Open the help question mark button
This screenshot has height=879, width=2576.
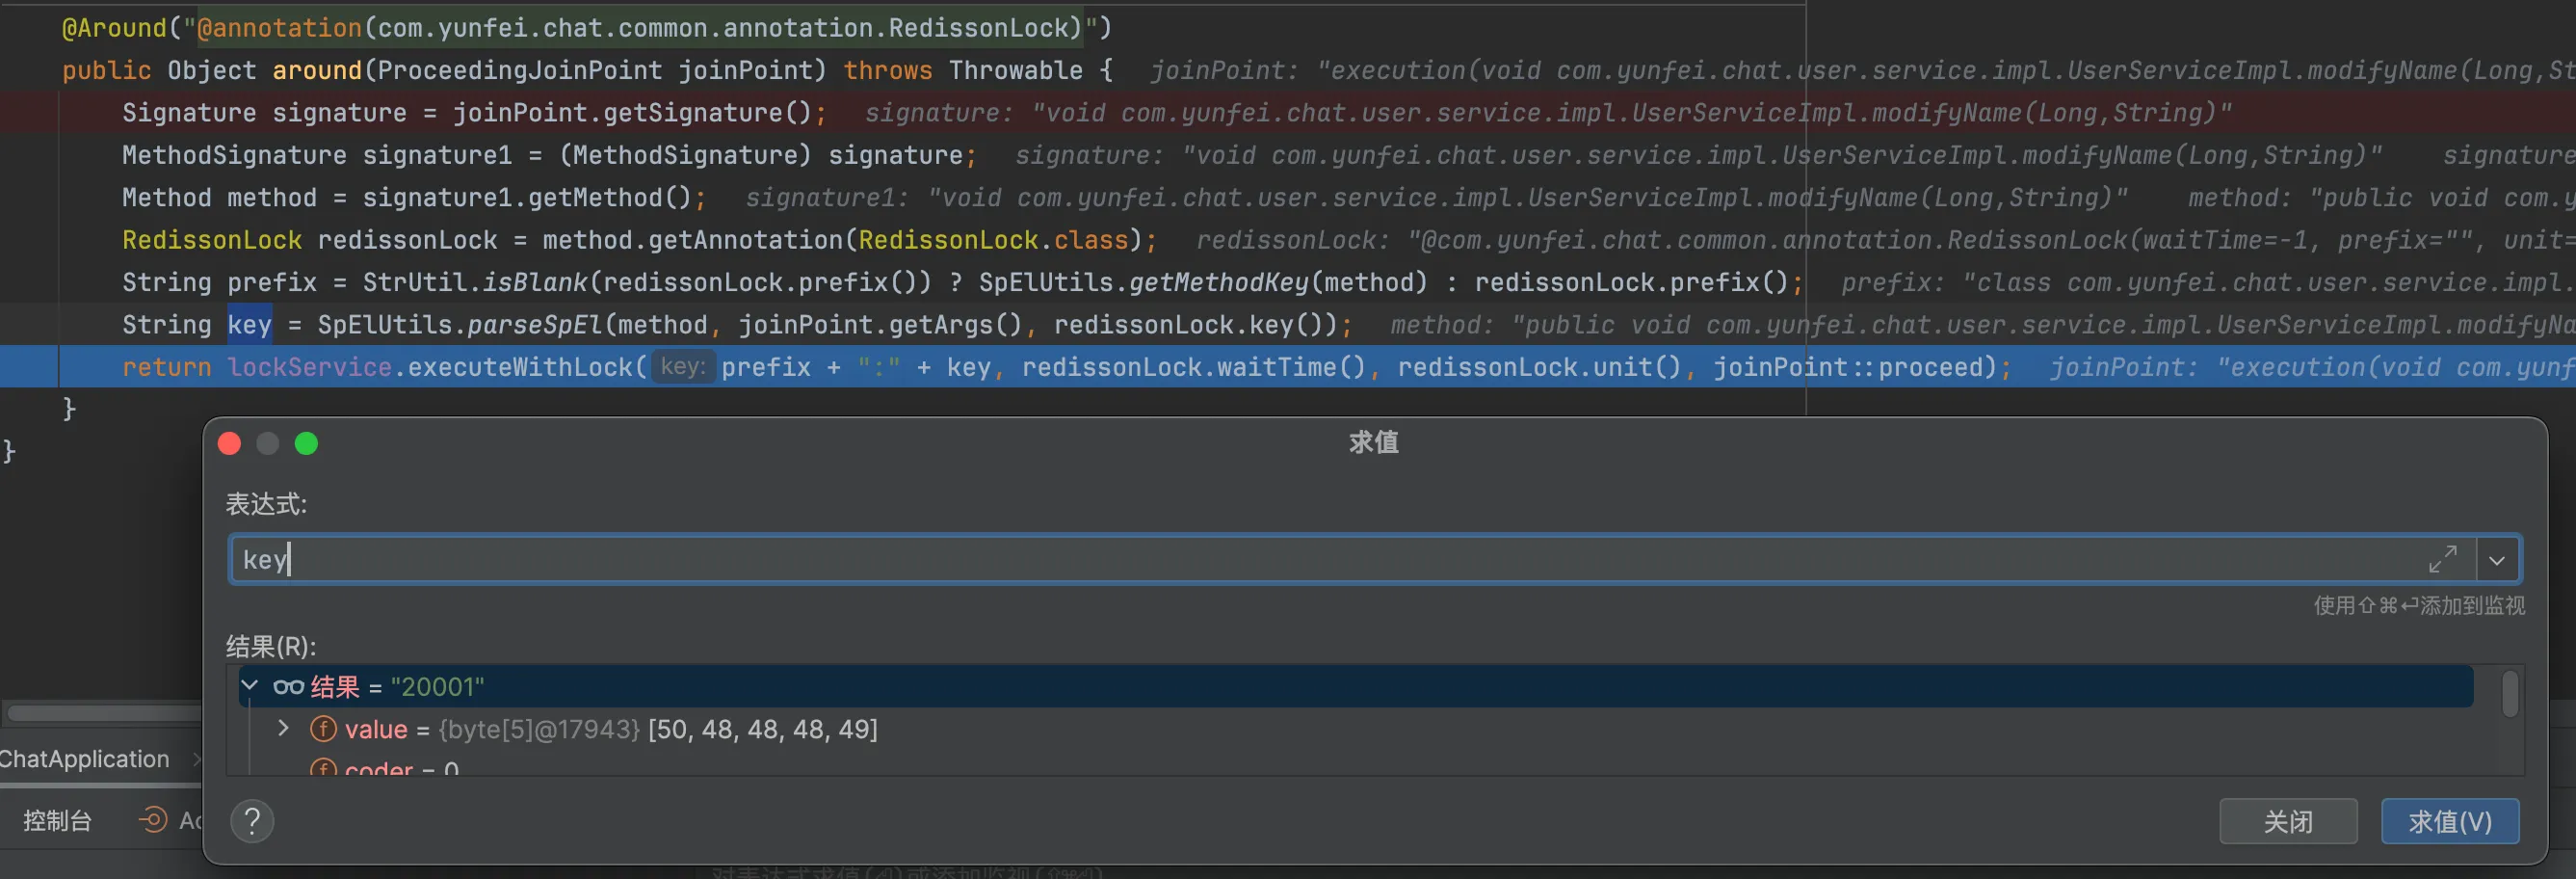[x=252, y=821]
